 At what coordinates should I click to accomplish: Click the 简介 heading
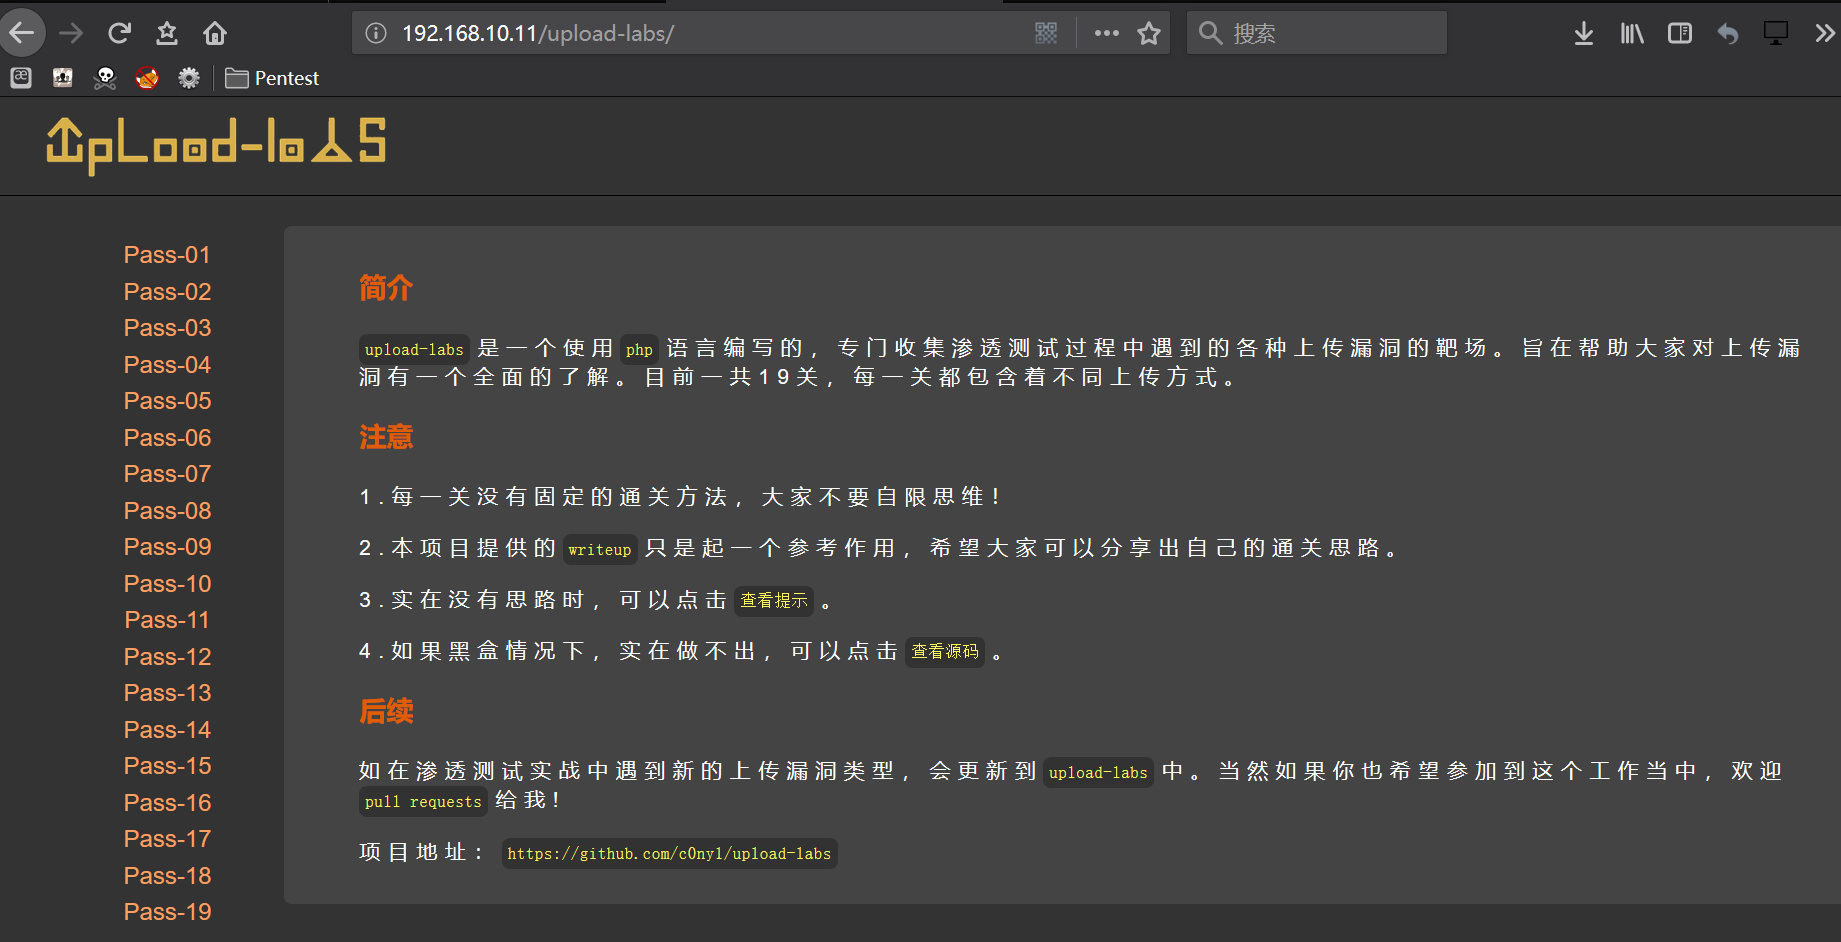coord(386,288)
